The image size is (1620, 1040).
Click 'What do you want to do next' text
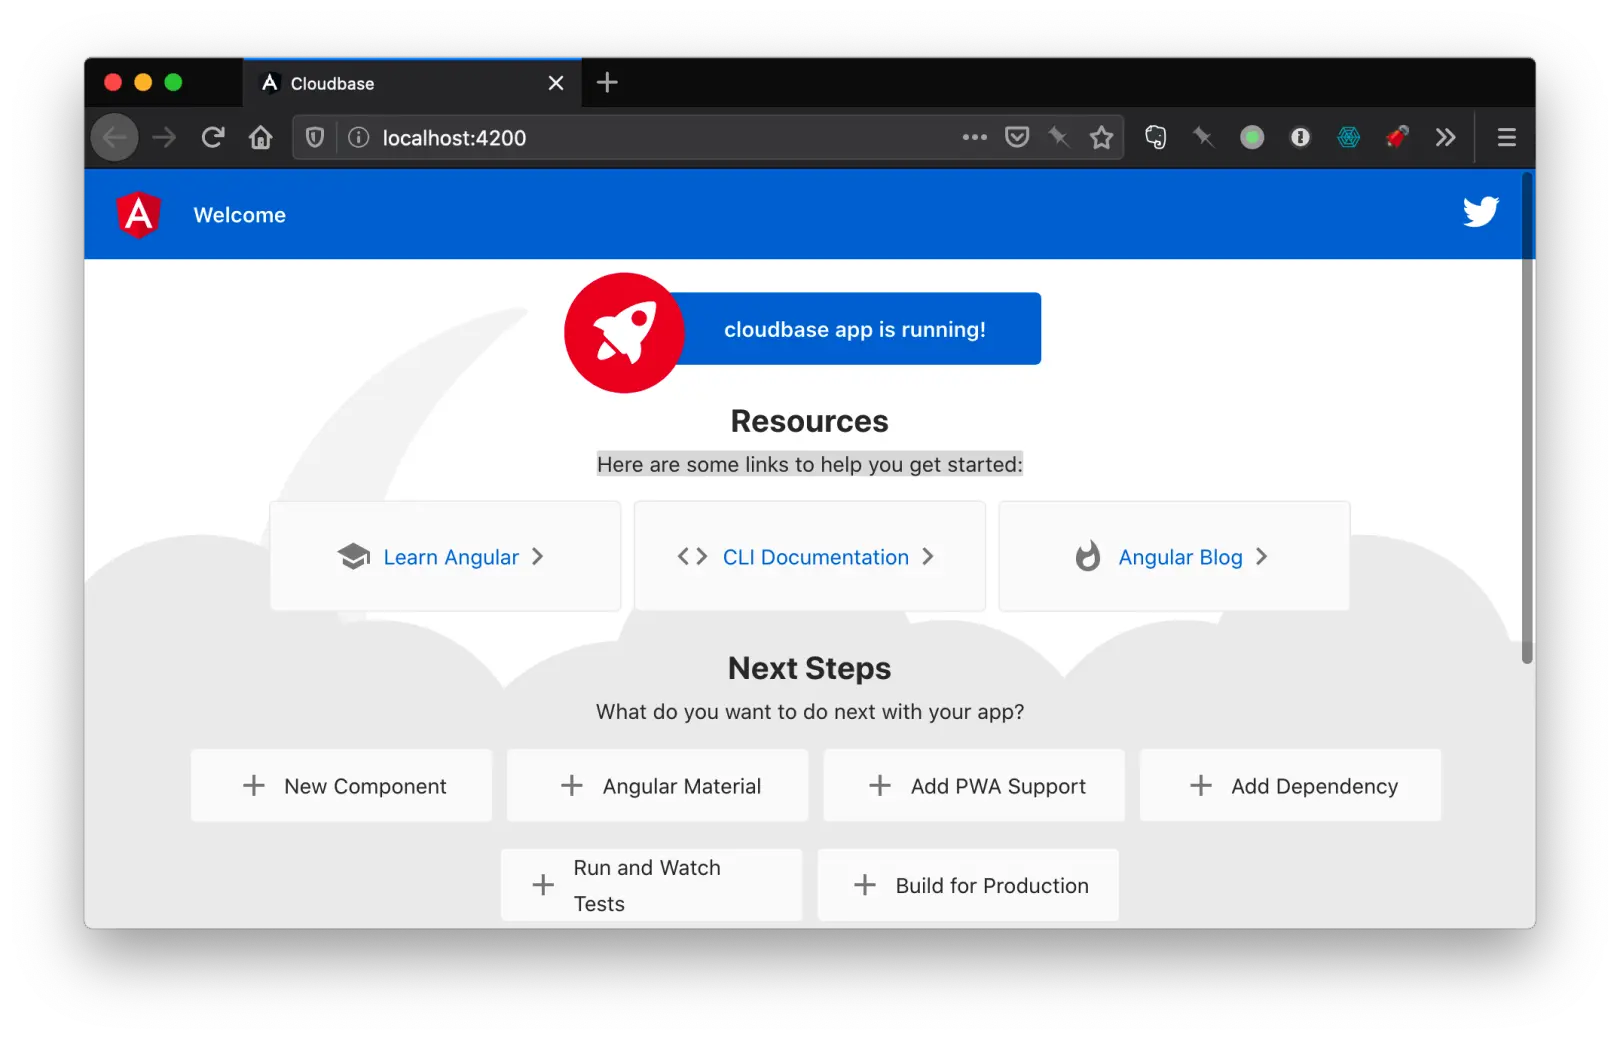click(x=810, y=712)
